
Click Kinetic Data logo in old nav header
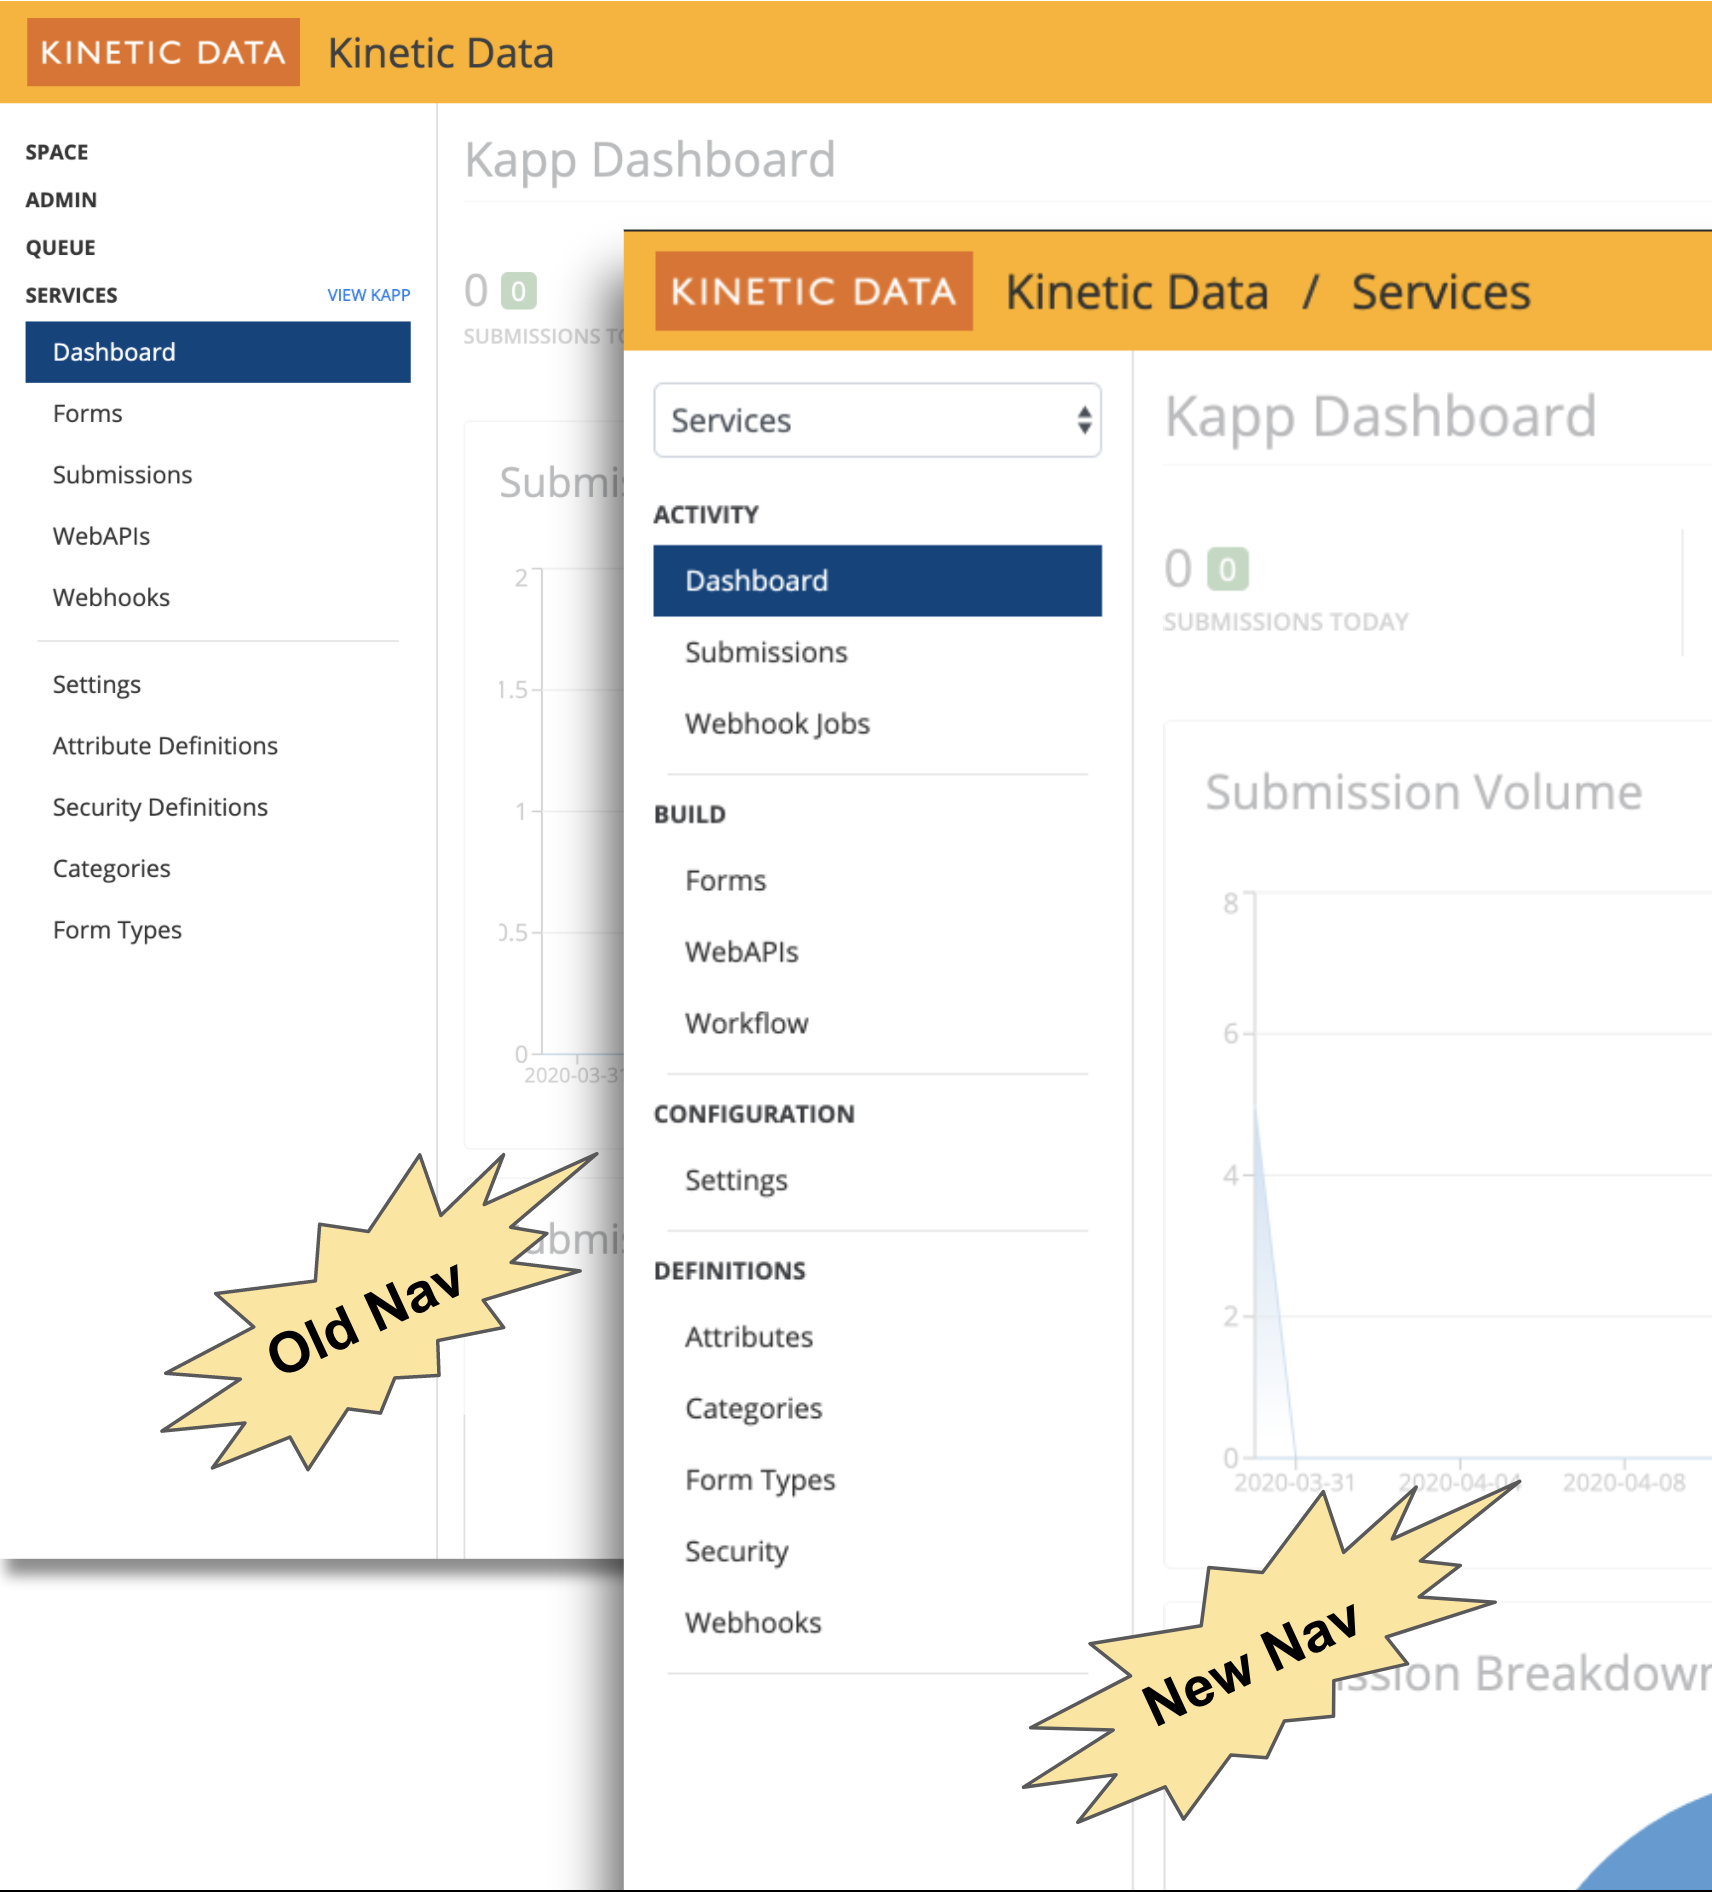pyautogui.click(x=163, y=52)
